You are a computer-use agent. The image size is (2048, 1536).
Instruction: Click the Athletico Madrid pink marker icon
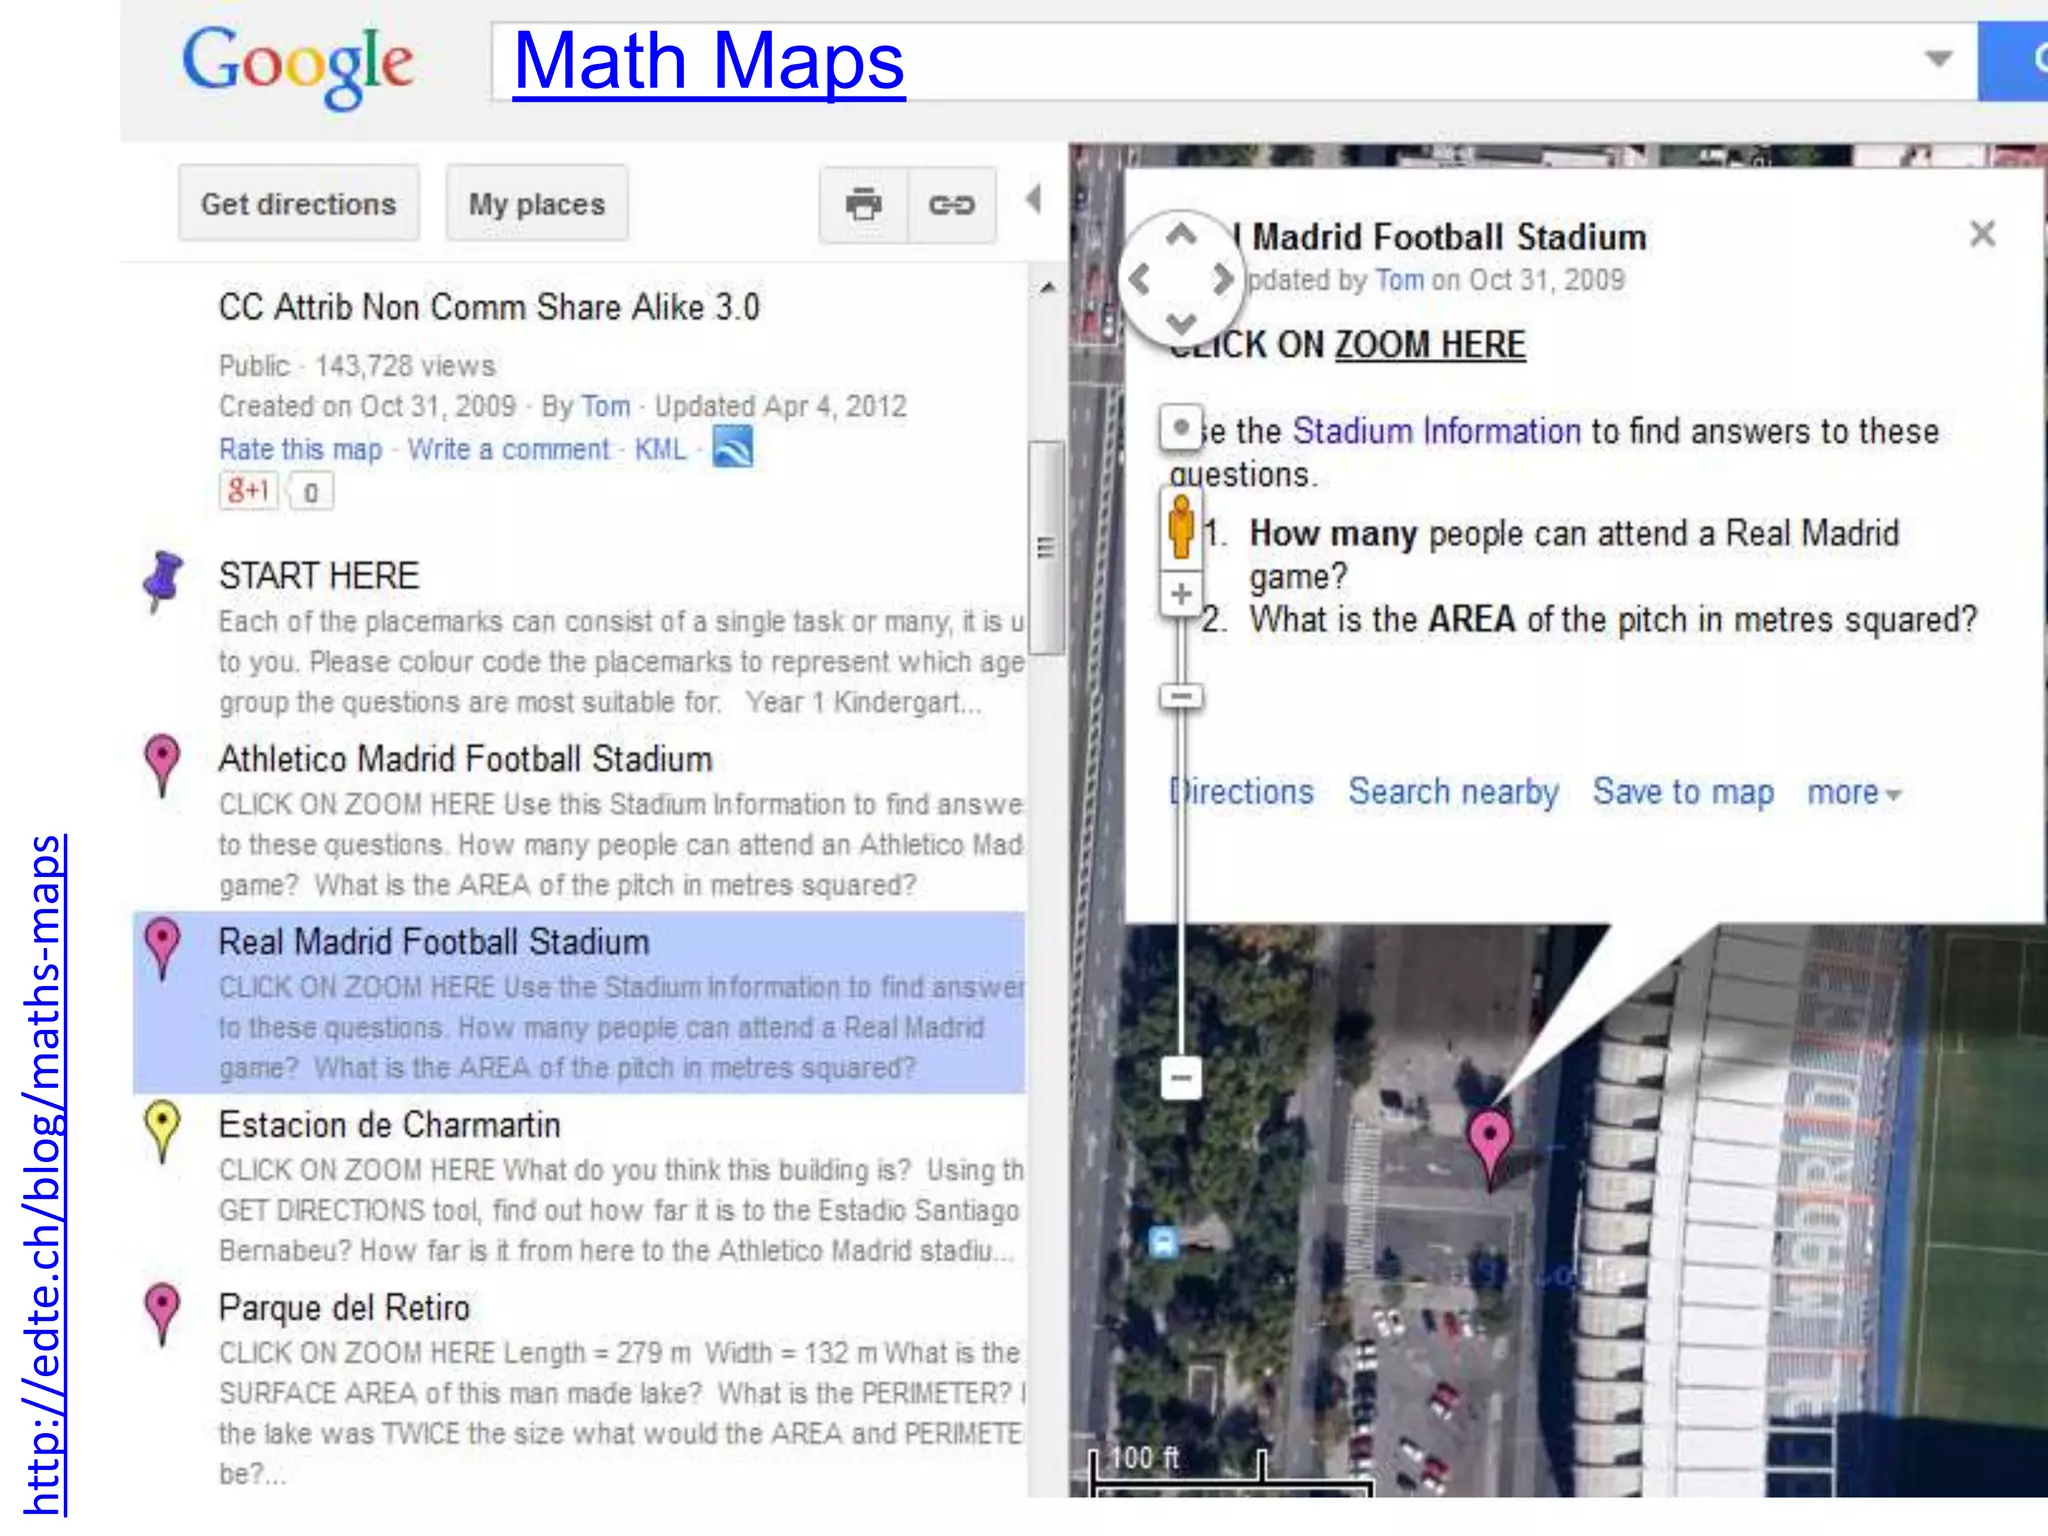[162, 765]
